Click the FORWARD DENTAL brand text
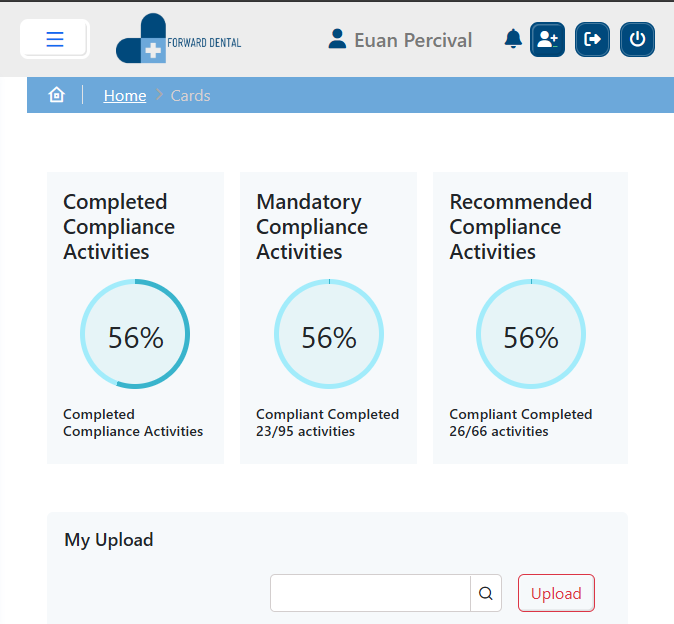Viewport: 674px width, 624px height. (204, 43)
